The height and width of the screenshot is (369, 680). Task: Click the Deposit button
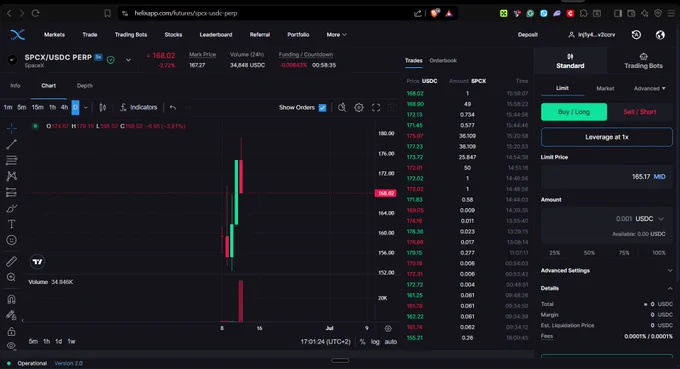527,35
